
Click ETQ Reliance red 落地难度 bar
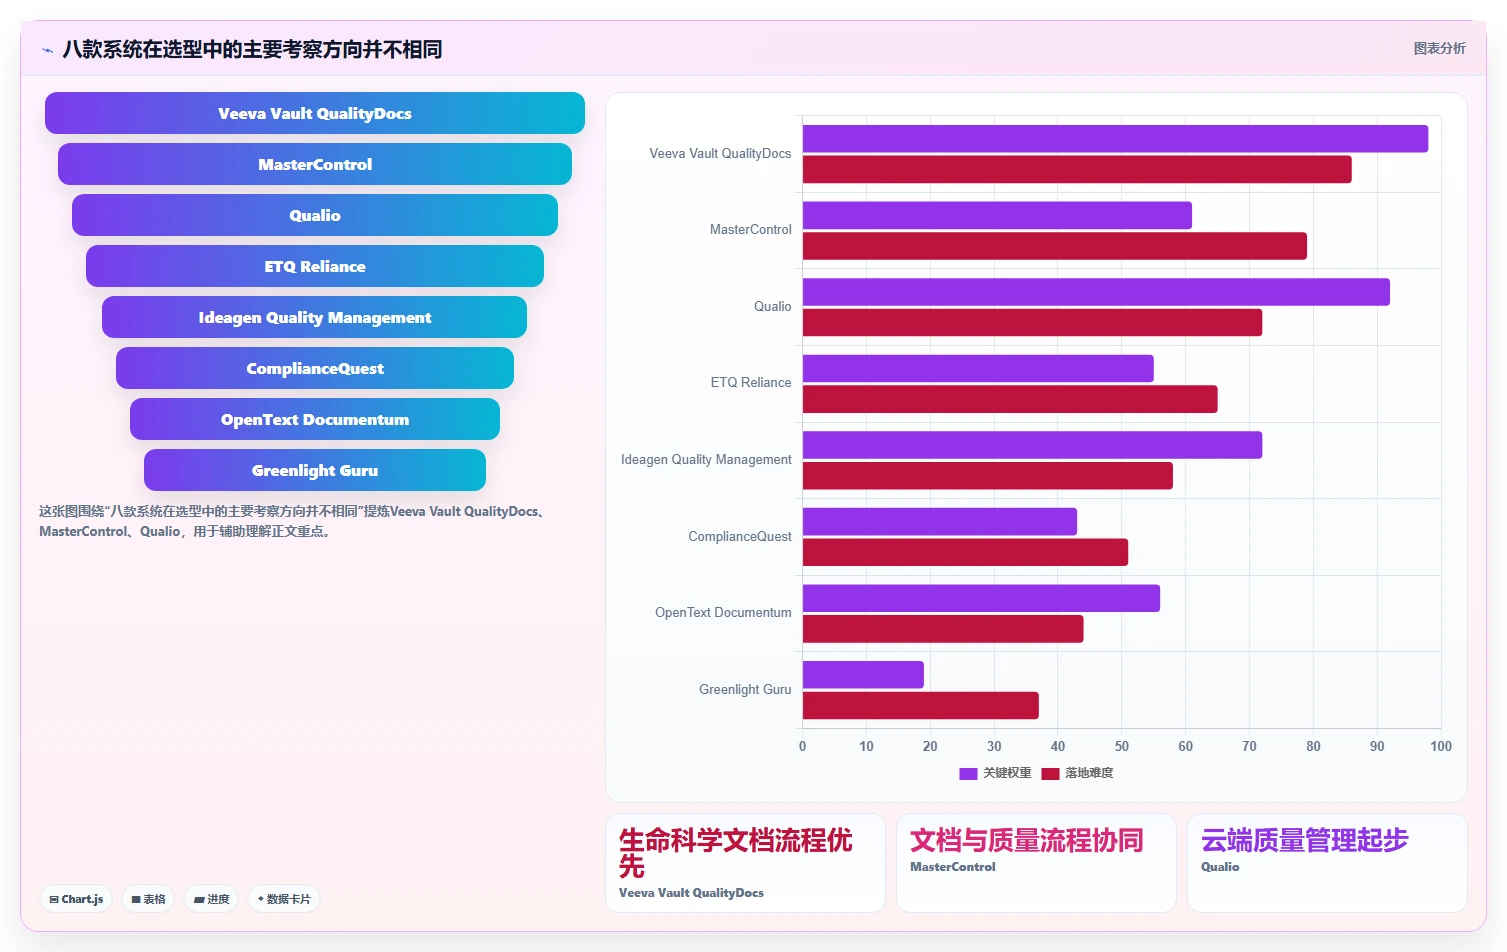pyautogui.click(x=1010, y=399)
